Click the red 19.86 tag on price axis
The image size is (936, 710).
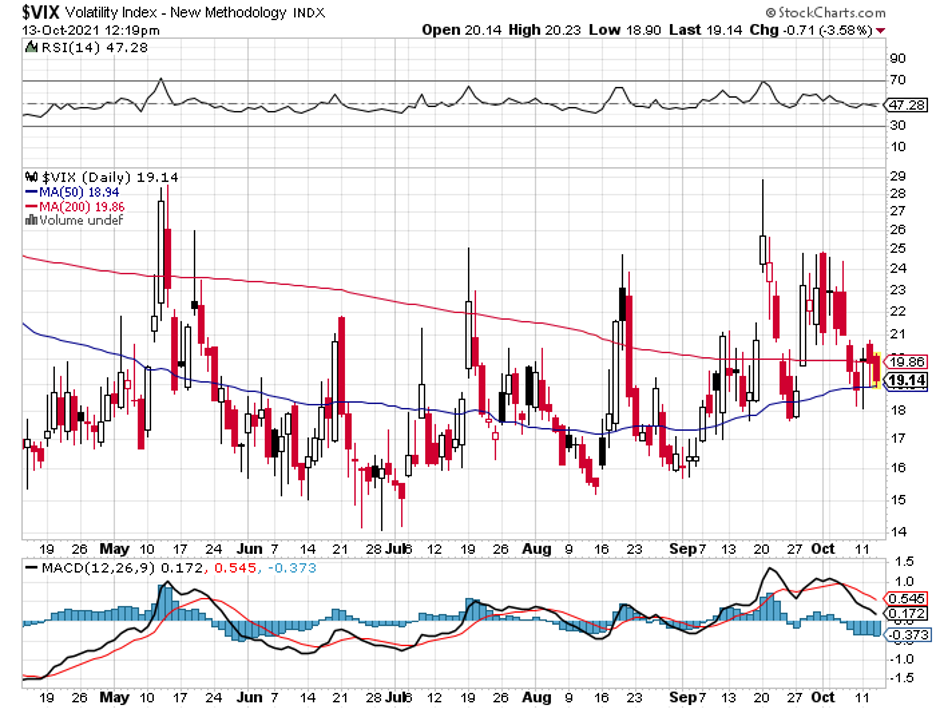[907, 361]
